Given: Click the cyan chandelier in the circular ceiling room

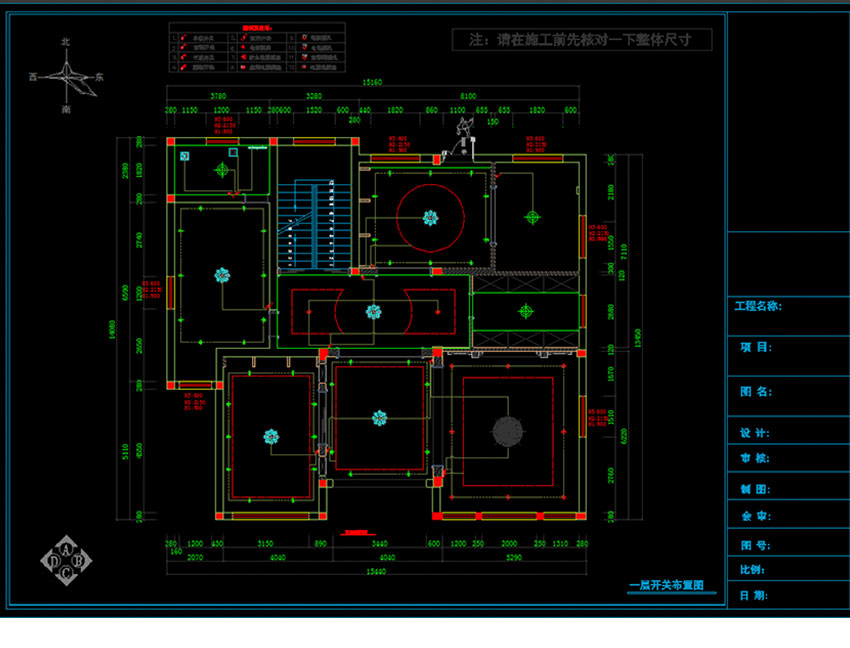Looking at the screenshot, I should (x=430, y=216).
